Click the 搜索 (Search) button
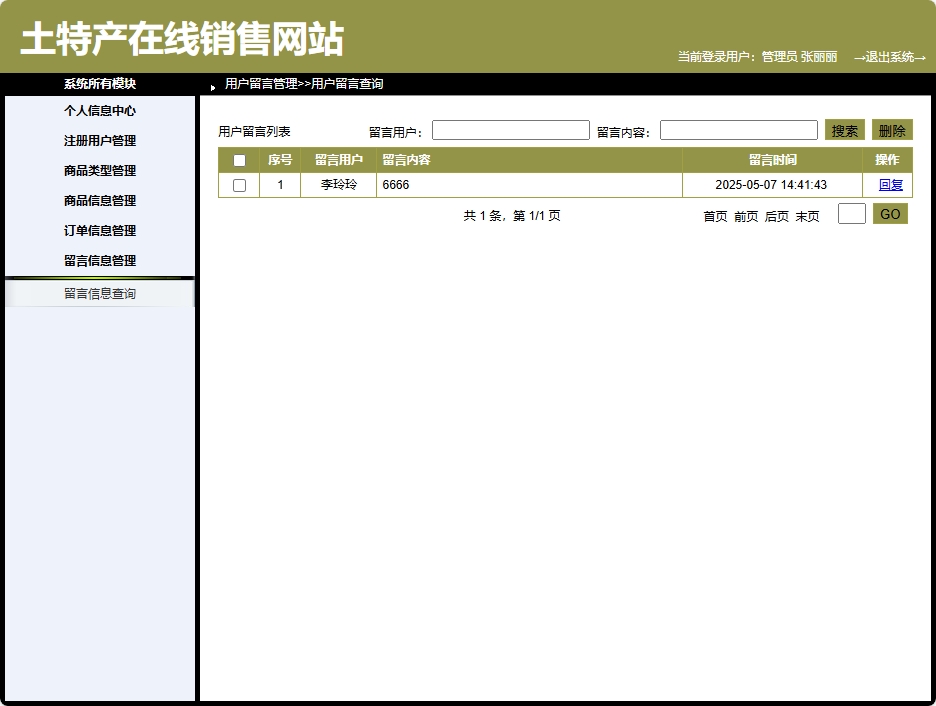The image size is (936, 706). pos(844,129)
